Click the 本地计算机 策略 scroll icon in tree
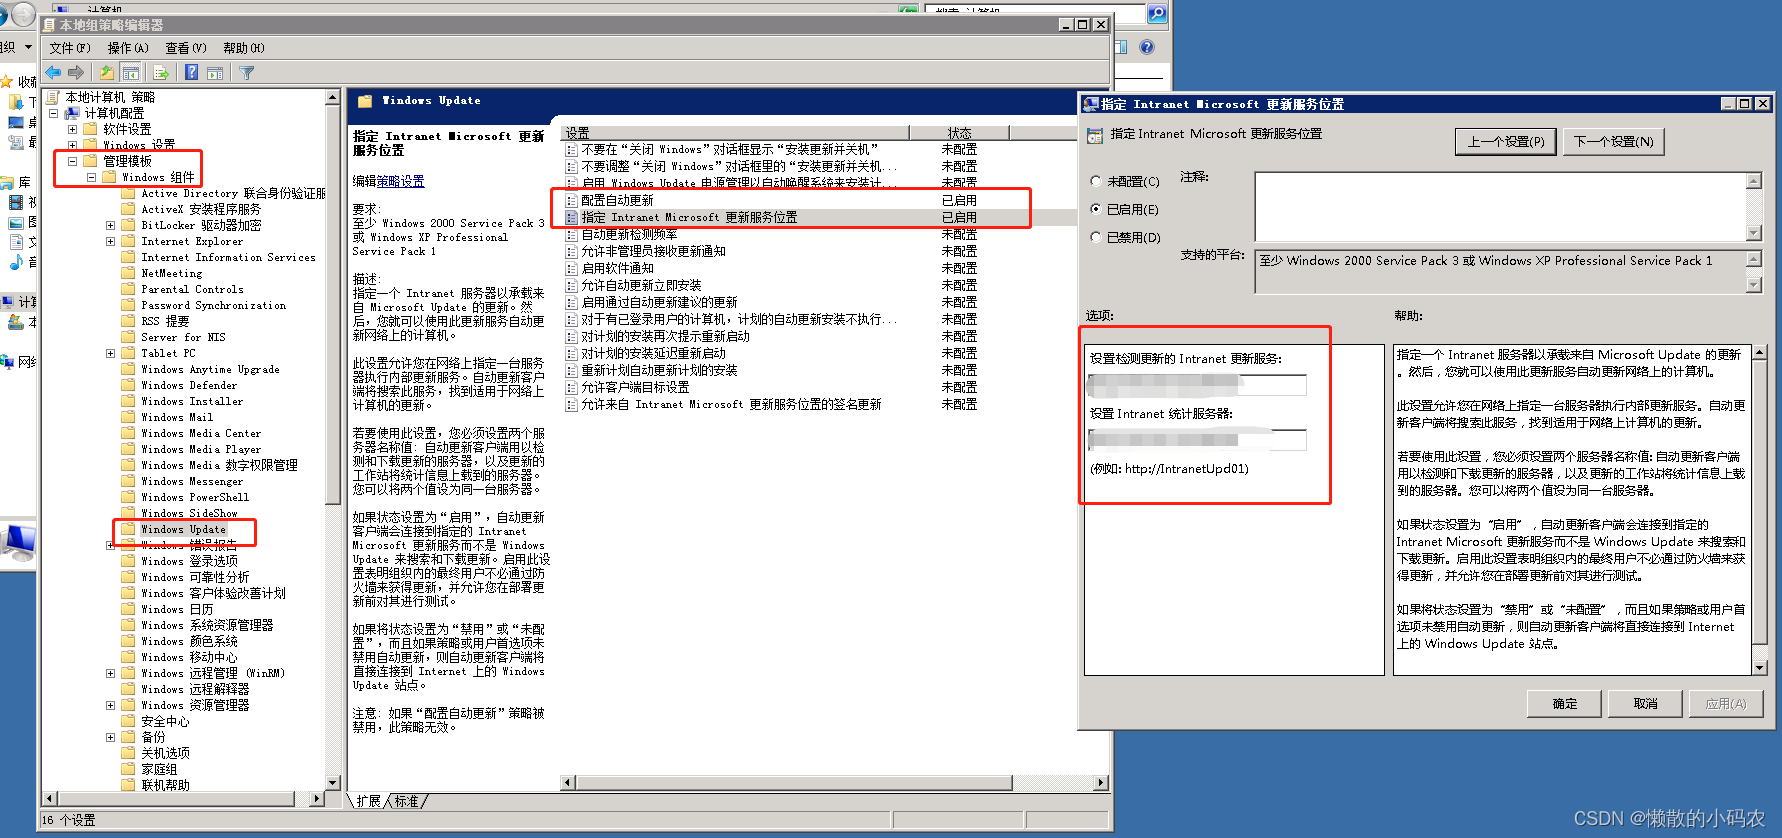This screenshot has width=1782, height=838. (55, 97)
